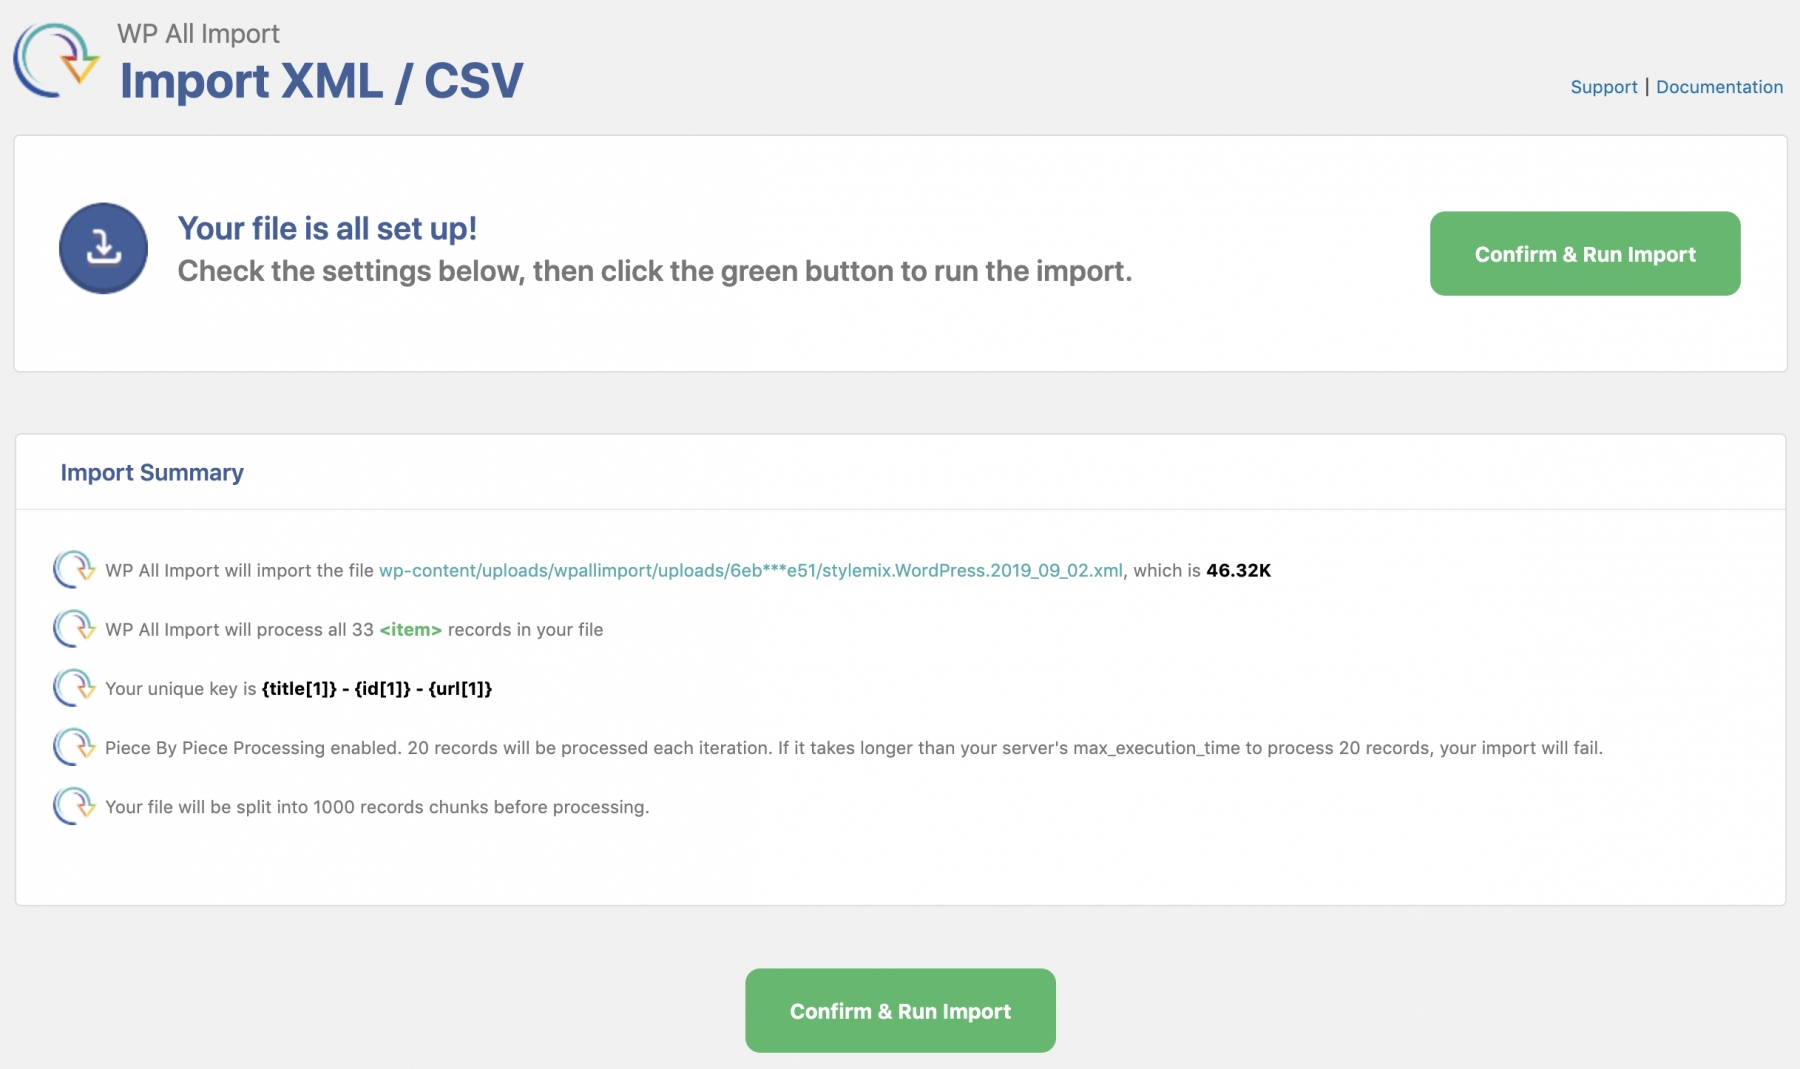Click the Import XML / CSV page title
Viewport: 1800px width, 1069px height.
(321, 81)
